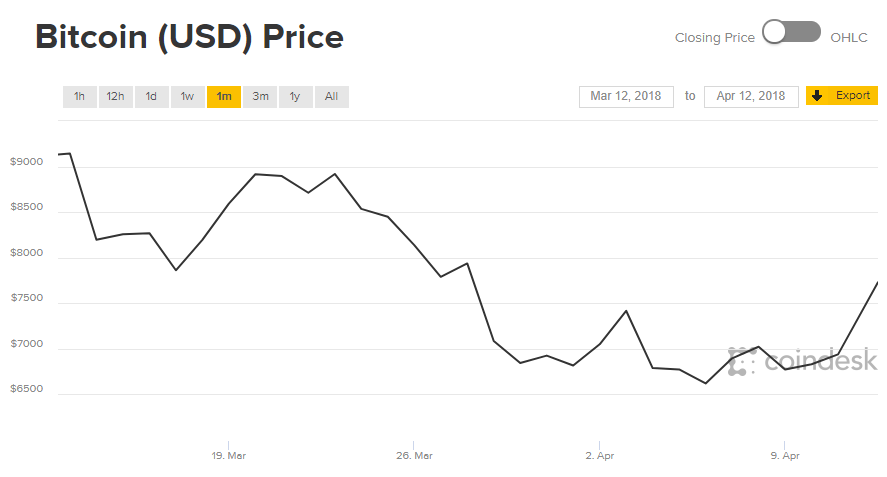Image resolution: width=887 pixels, height=477 pixels.
Task: Click the price line peak near $9000
Action: pyautogui.click(x=70, y=153)
